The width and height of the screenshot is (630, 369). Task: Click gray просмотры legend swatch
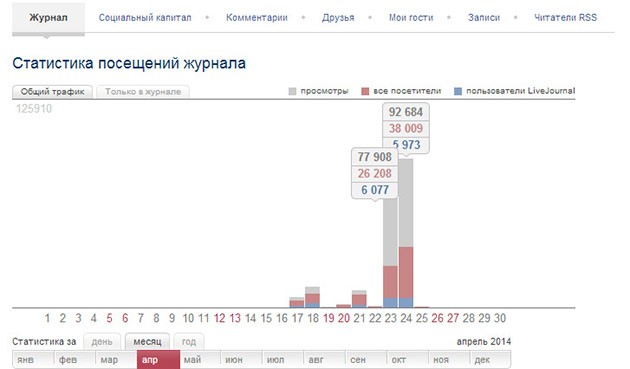click(x=292, y=92)
